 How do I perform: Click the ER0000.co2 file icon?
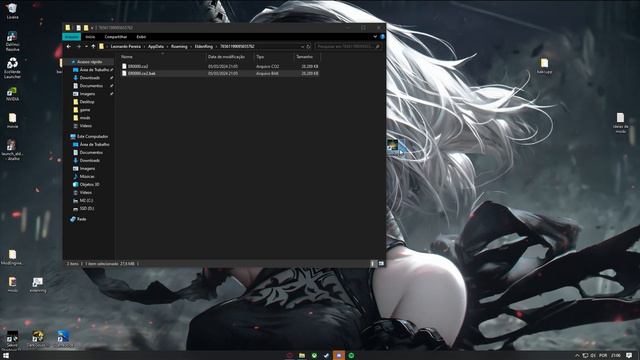pos(124,66)
